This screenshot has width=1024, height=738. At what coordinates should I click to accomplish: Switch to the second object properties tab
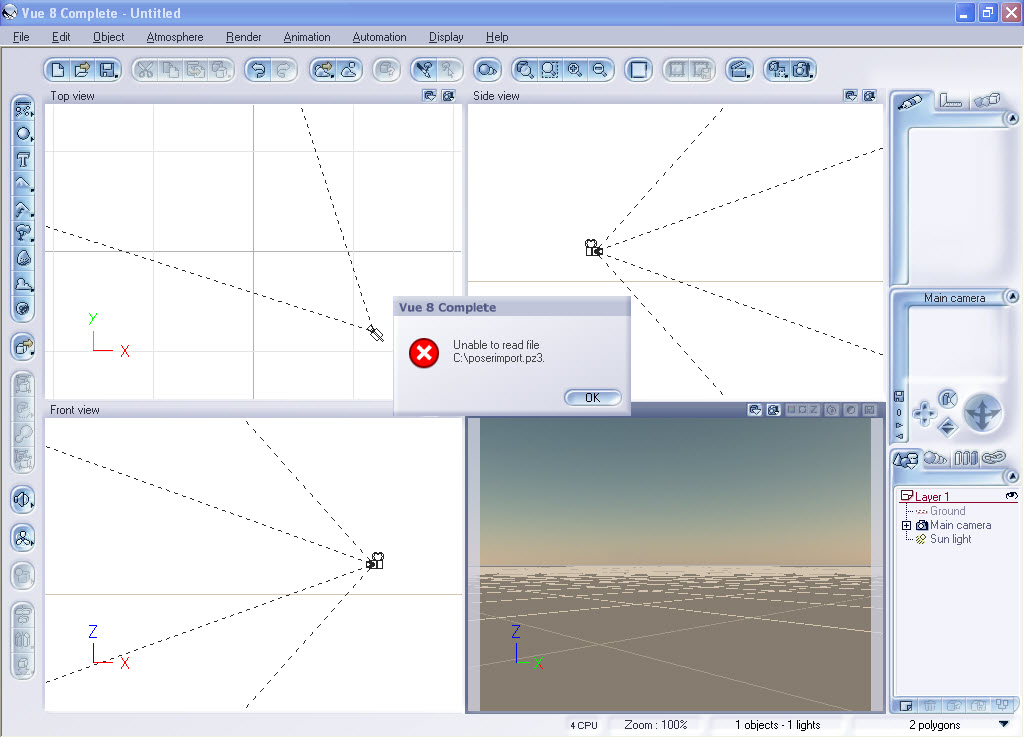949,101
